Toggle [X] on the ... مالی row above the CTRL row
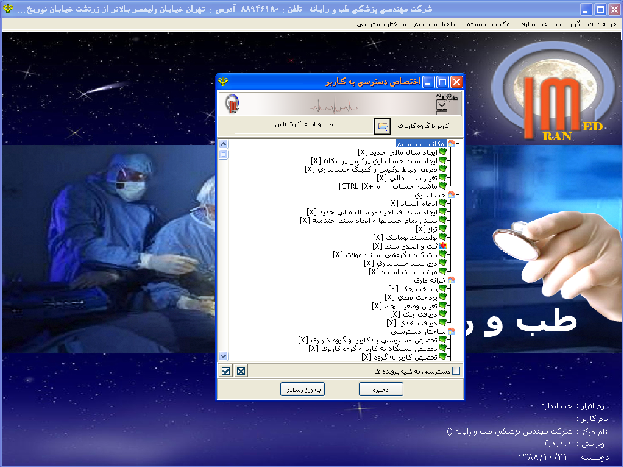 click(381, 178)
